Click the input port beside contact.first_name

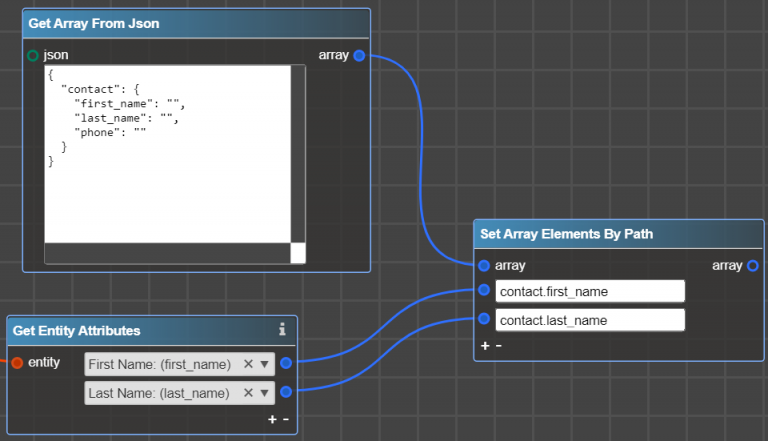(484, 290)
